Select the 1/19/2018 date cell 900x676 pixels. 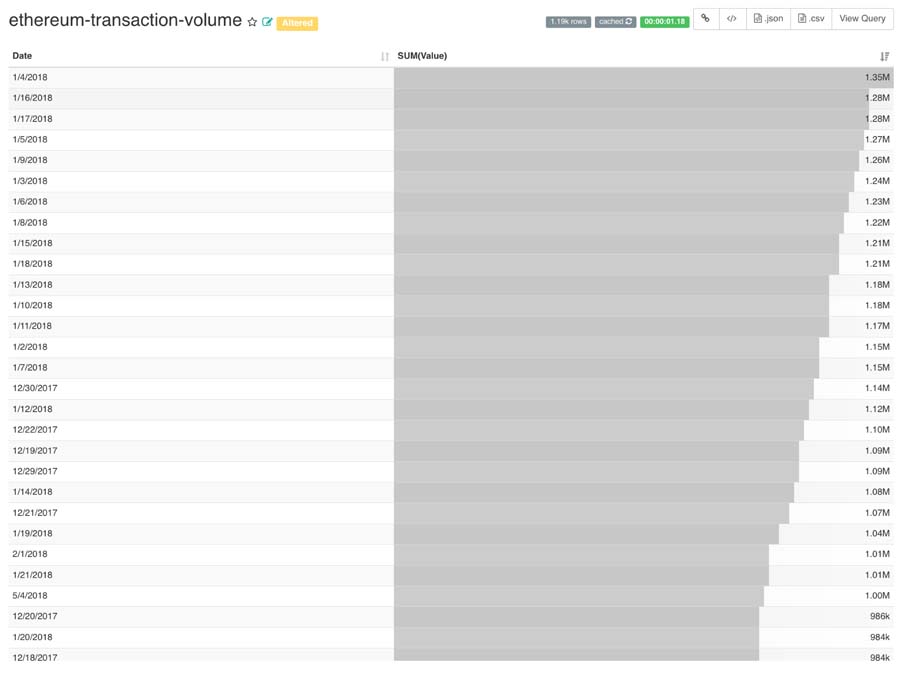(x=201, y=534)
